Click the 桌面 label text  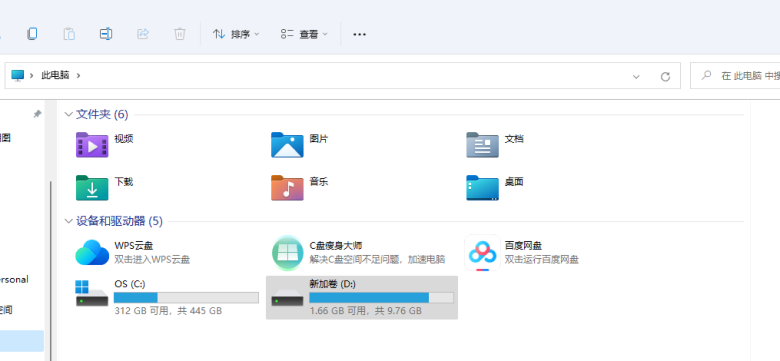[x=514, y=181]
